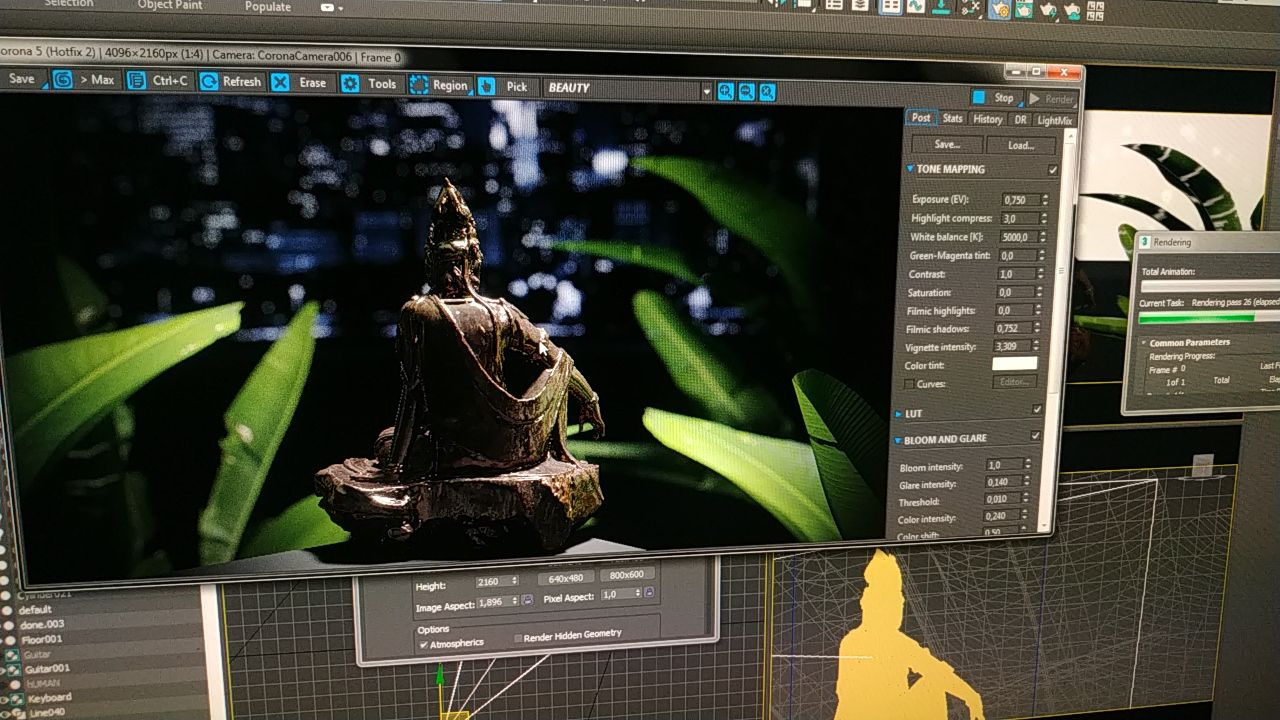Image resolution: width=1280 pixels, height=720 pixels.
Task: Enable the Curves checkbox
Action: click(x=908, y=384)
